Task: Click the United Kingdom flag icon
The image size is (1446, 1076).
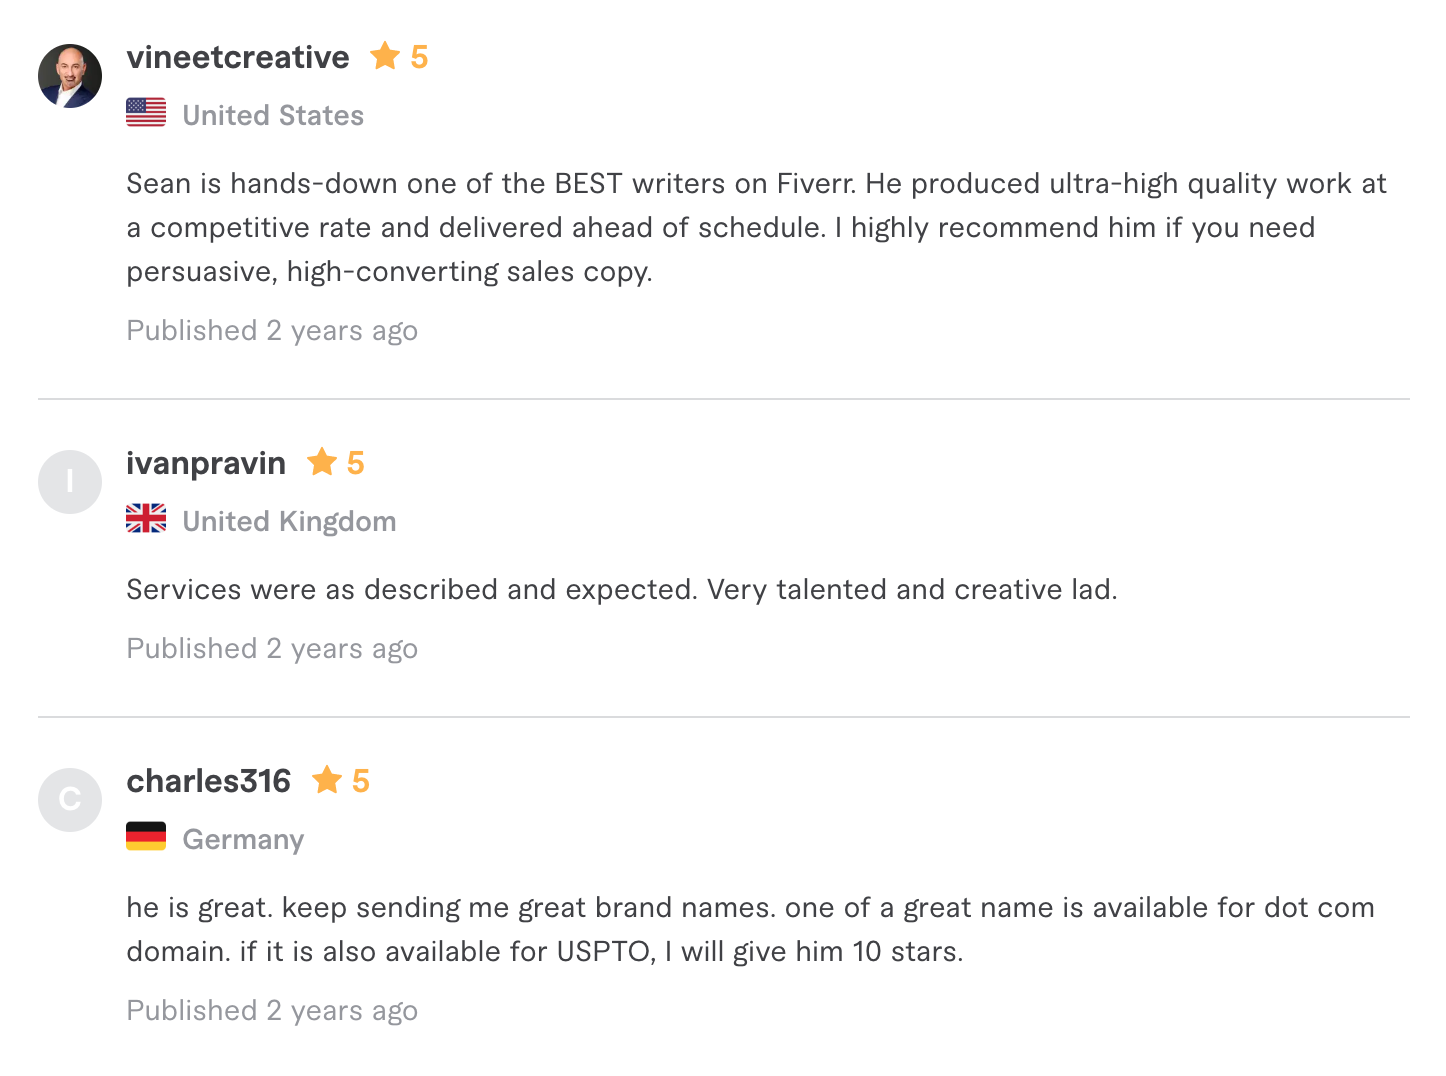Action: pos(146,519)
